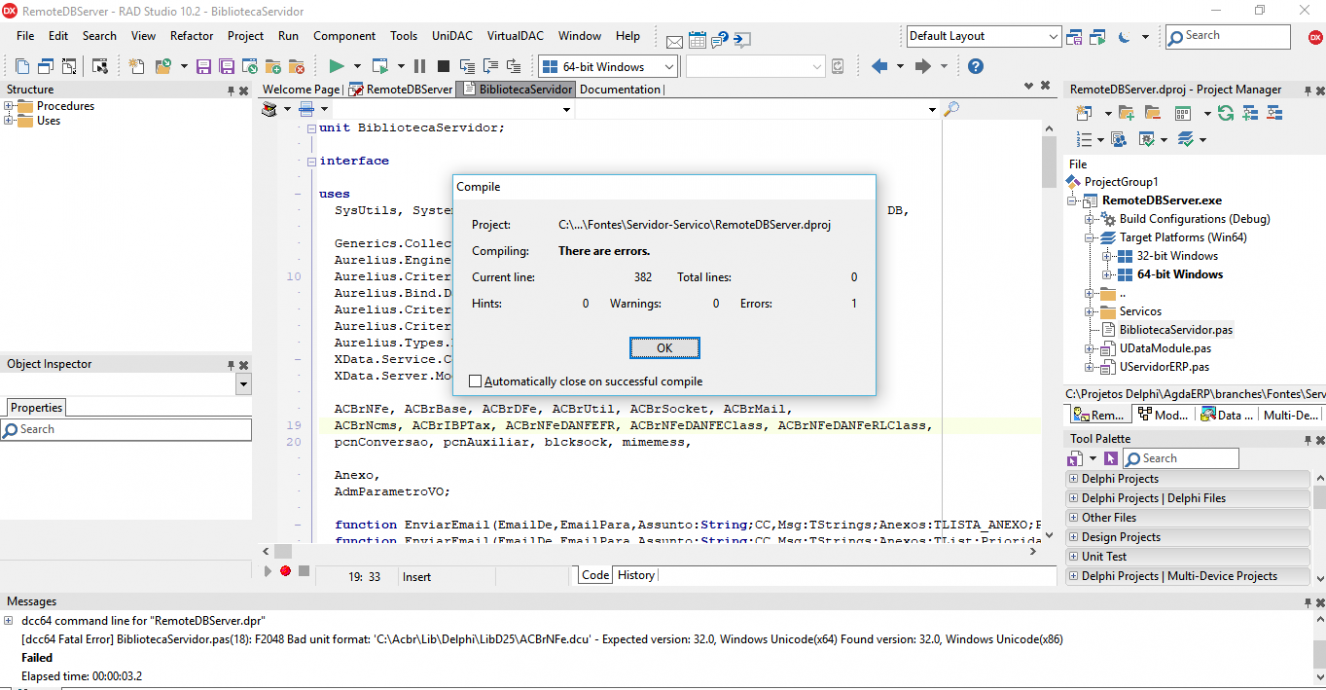This screenshot has height=690, width=1326.
Task: Open the 64-bit Windows platform dropdown
Action: pyautogui.click(x=668, y=67)
